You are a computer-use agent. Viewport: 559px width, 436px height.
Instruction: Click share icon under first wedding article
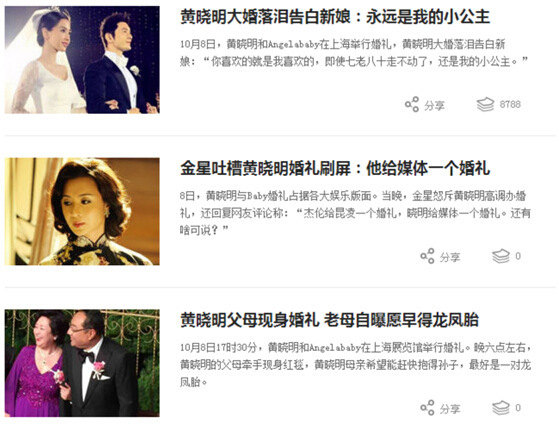click(412, 104)
